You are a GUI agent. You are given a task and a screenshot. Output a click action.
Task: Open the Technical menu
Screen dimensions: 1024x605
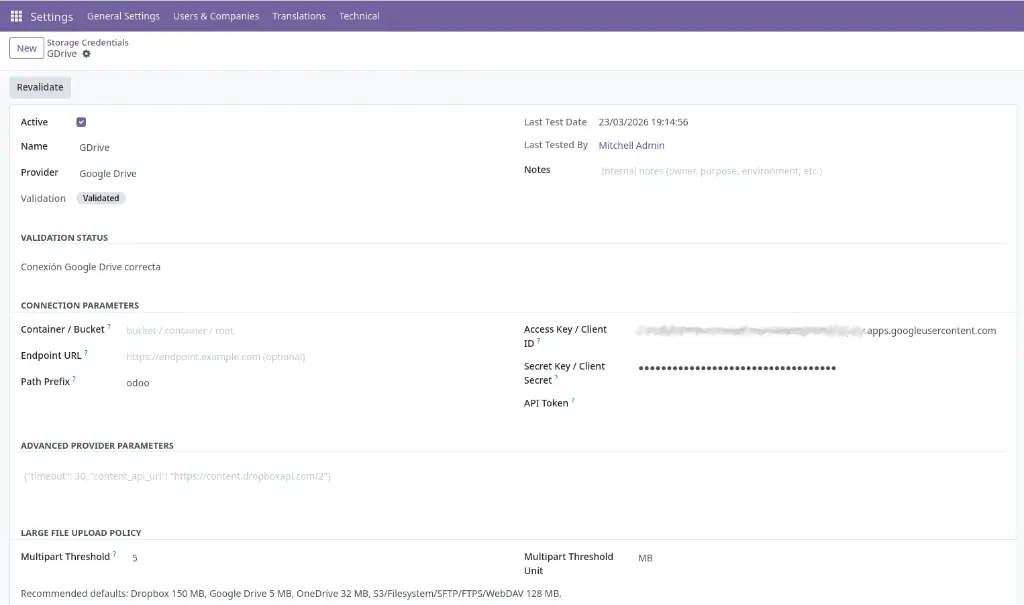pyautogui.click(x=359, y=16)
